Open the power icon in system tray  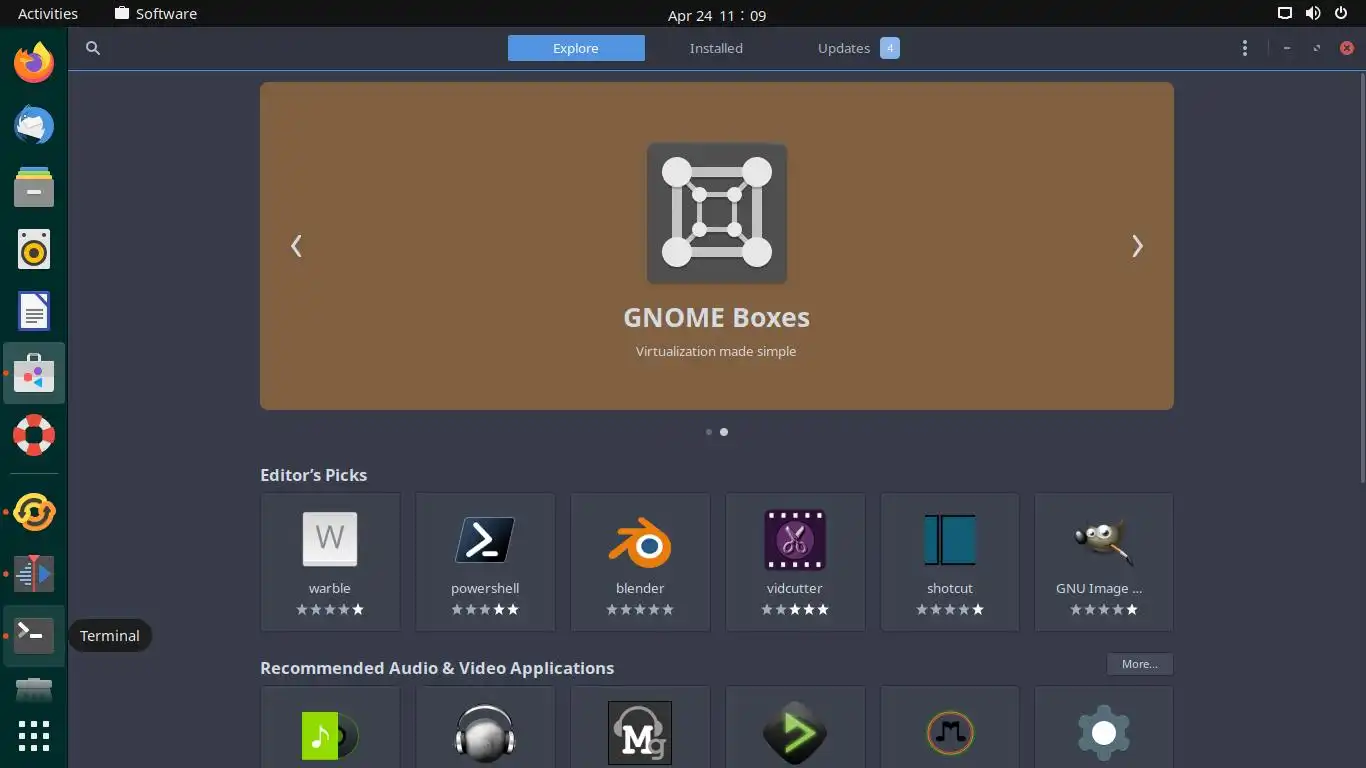click(x=1340, y=14)
